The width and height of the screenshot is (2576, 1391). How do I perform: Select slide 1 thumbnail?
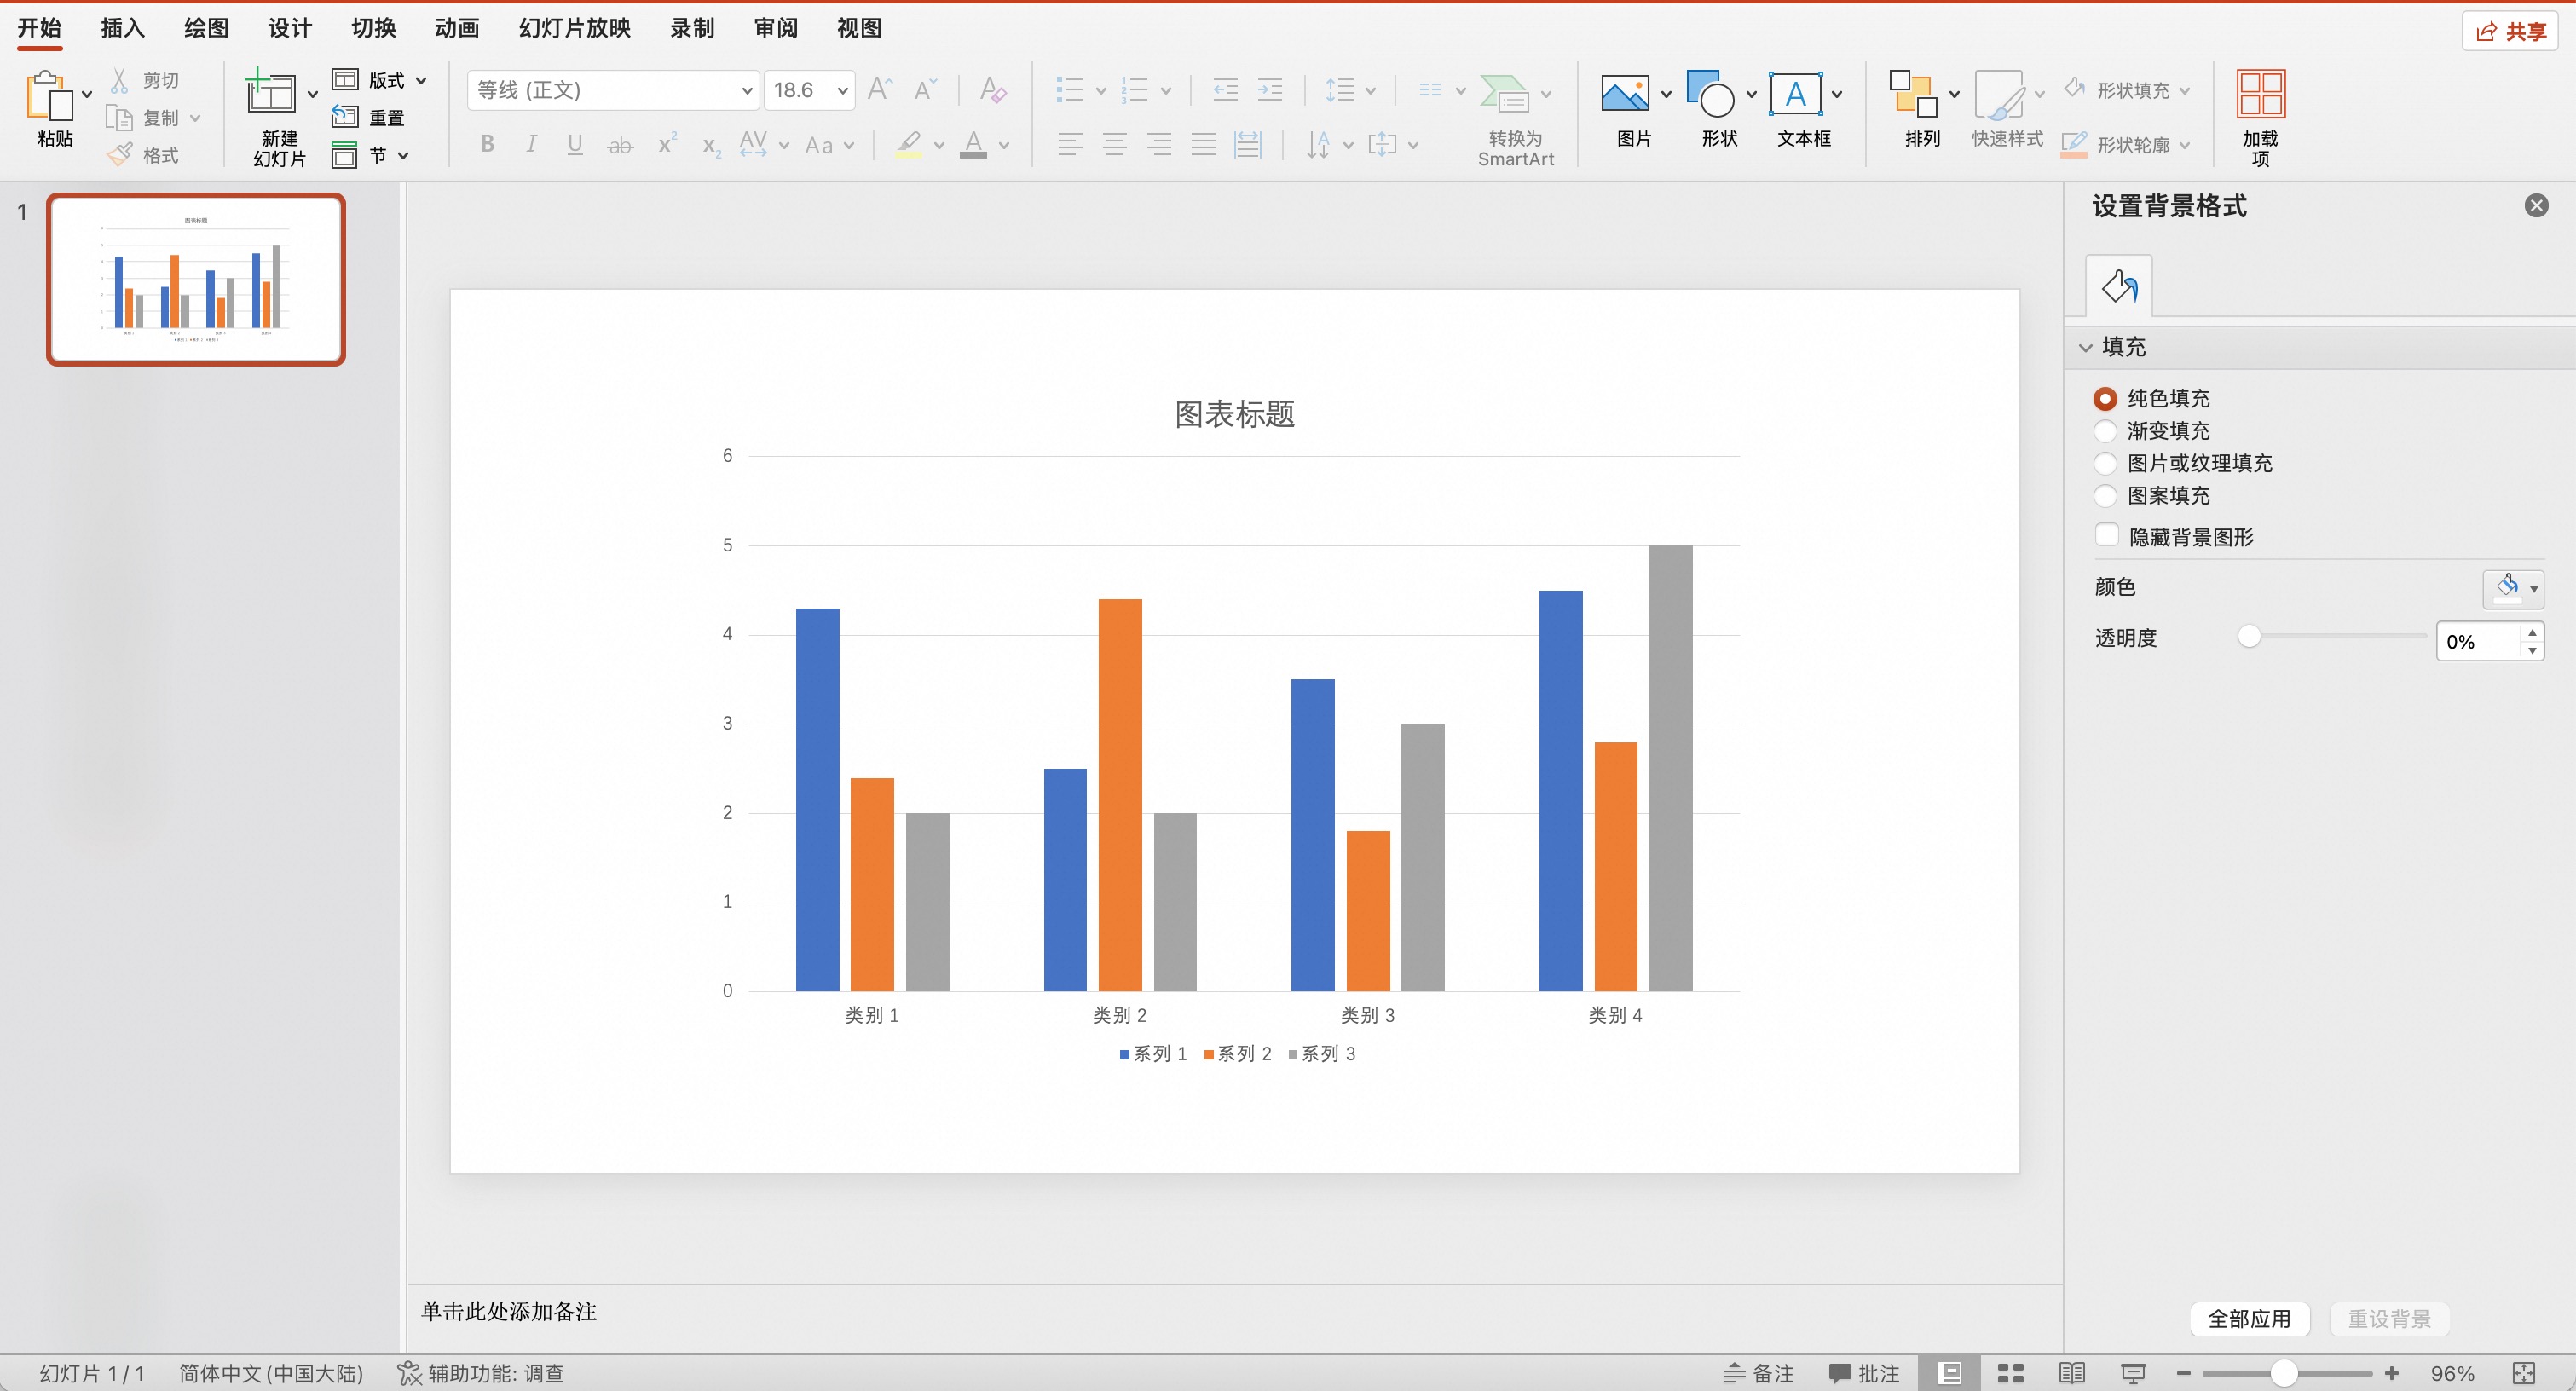coord(196,279)
